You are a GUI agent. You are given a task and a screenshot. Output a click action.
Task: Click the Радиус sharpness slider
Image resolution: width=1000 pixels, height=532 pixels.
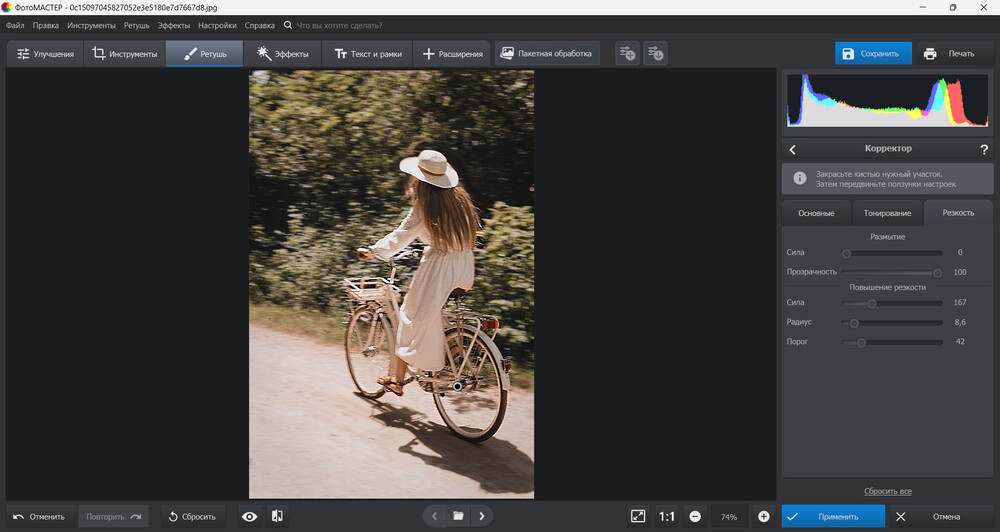coord(892,322)
